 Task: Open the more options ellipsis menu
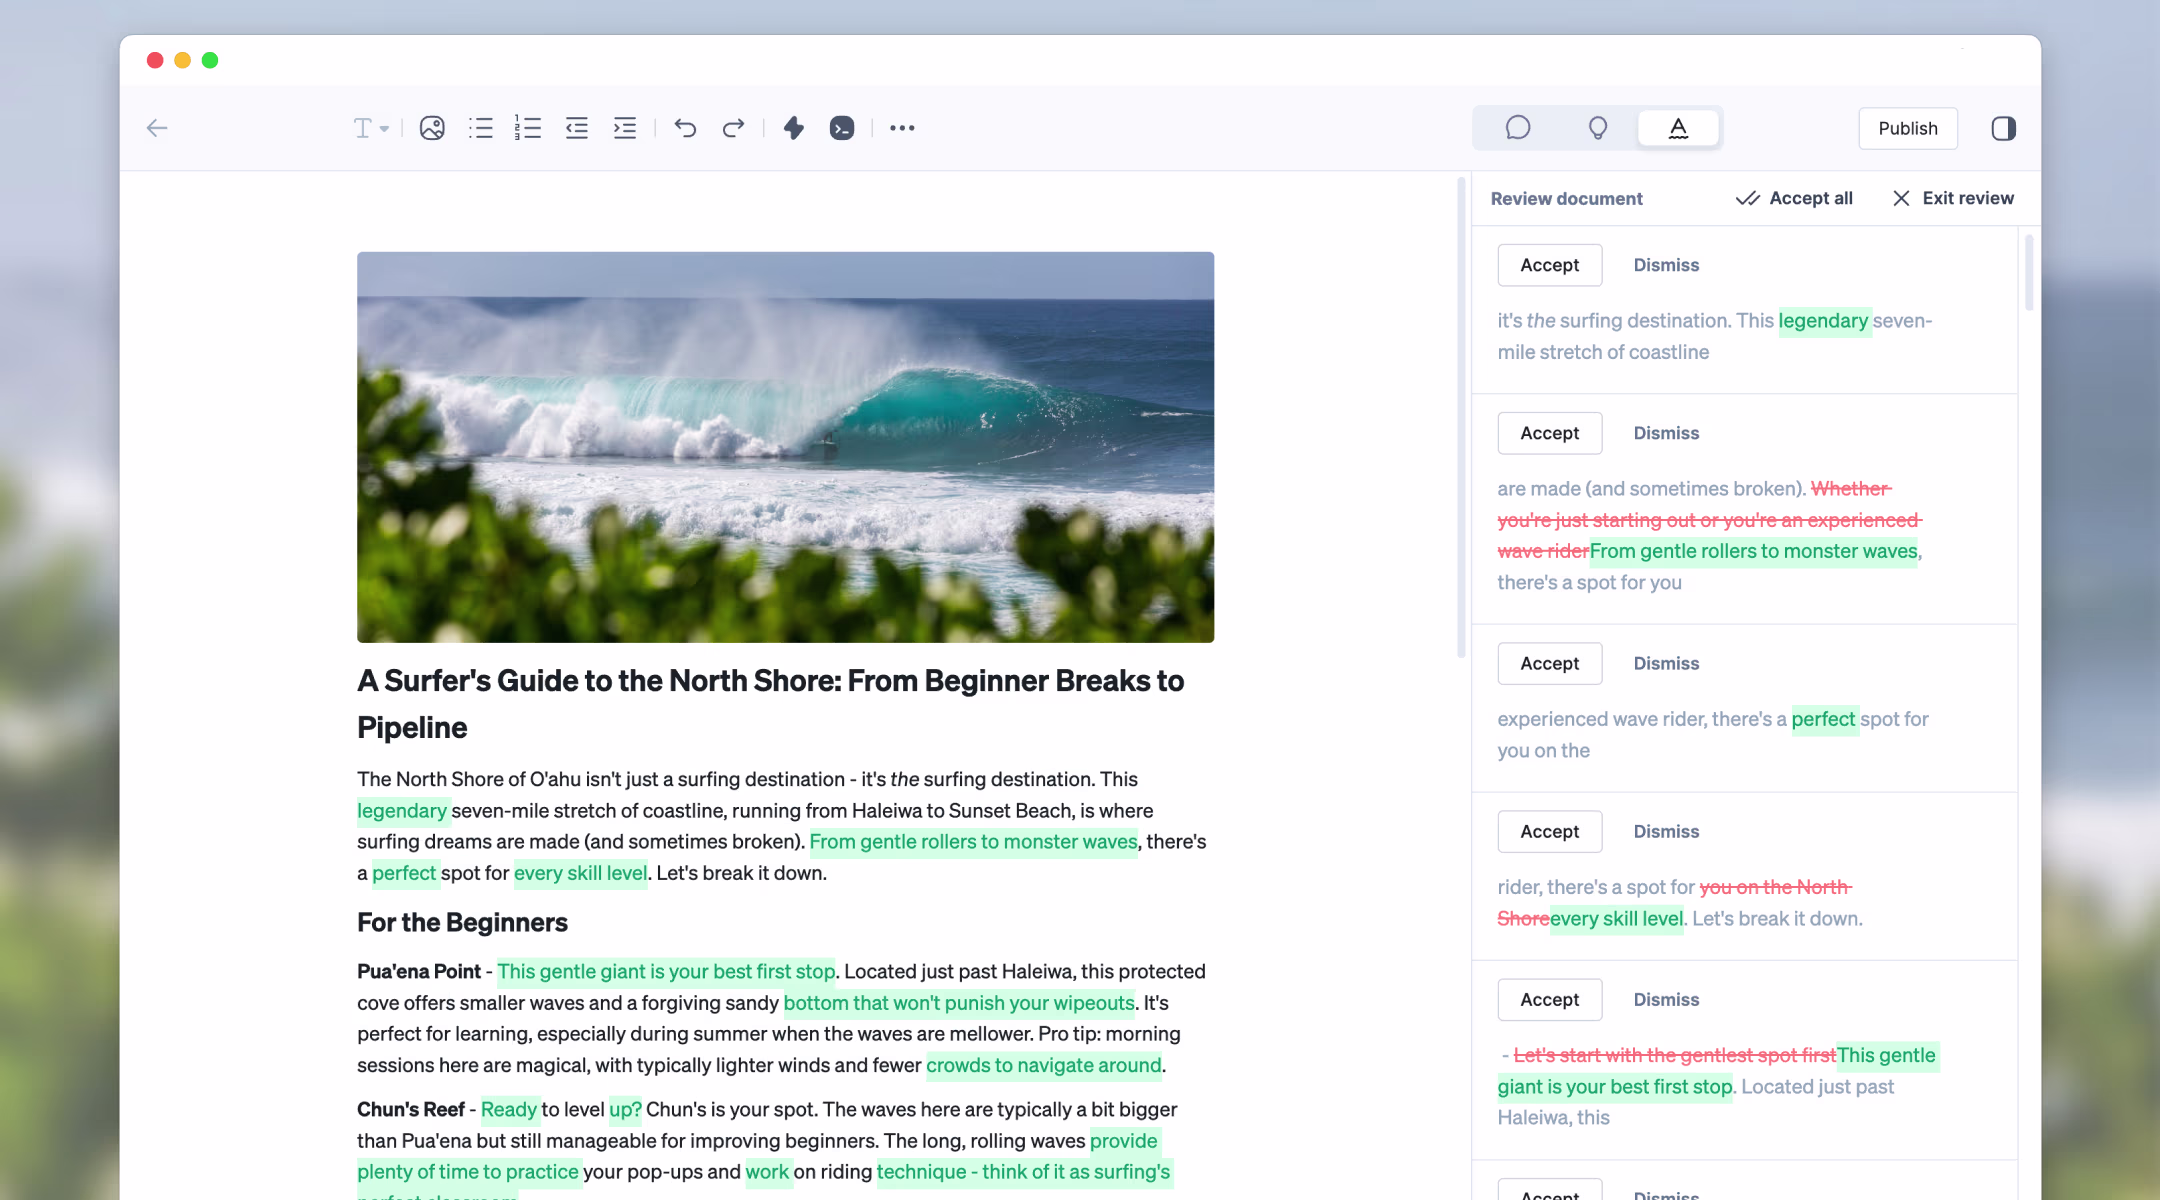(902, 128)
